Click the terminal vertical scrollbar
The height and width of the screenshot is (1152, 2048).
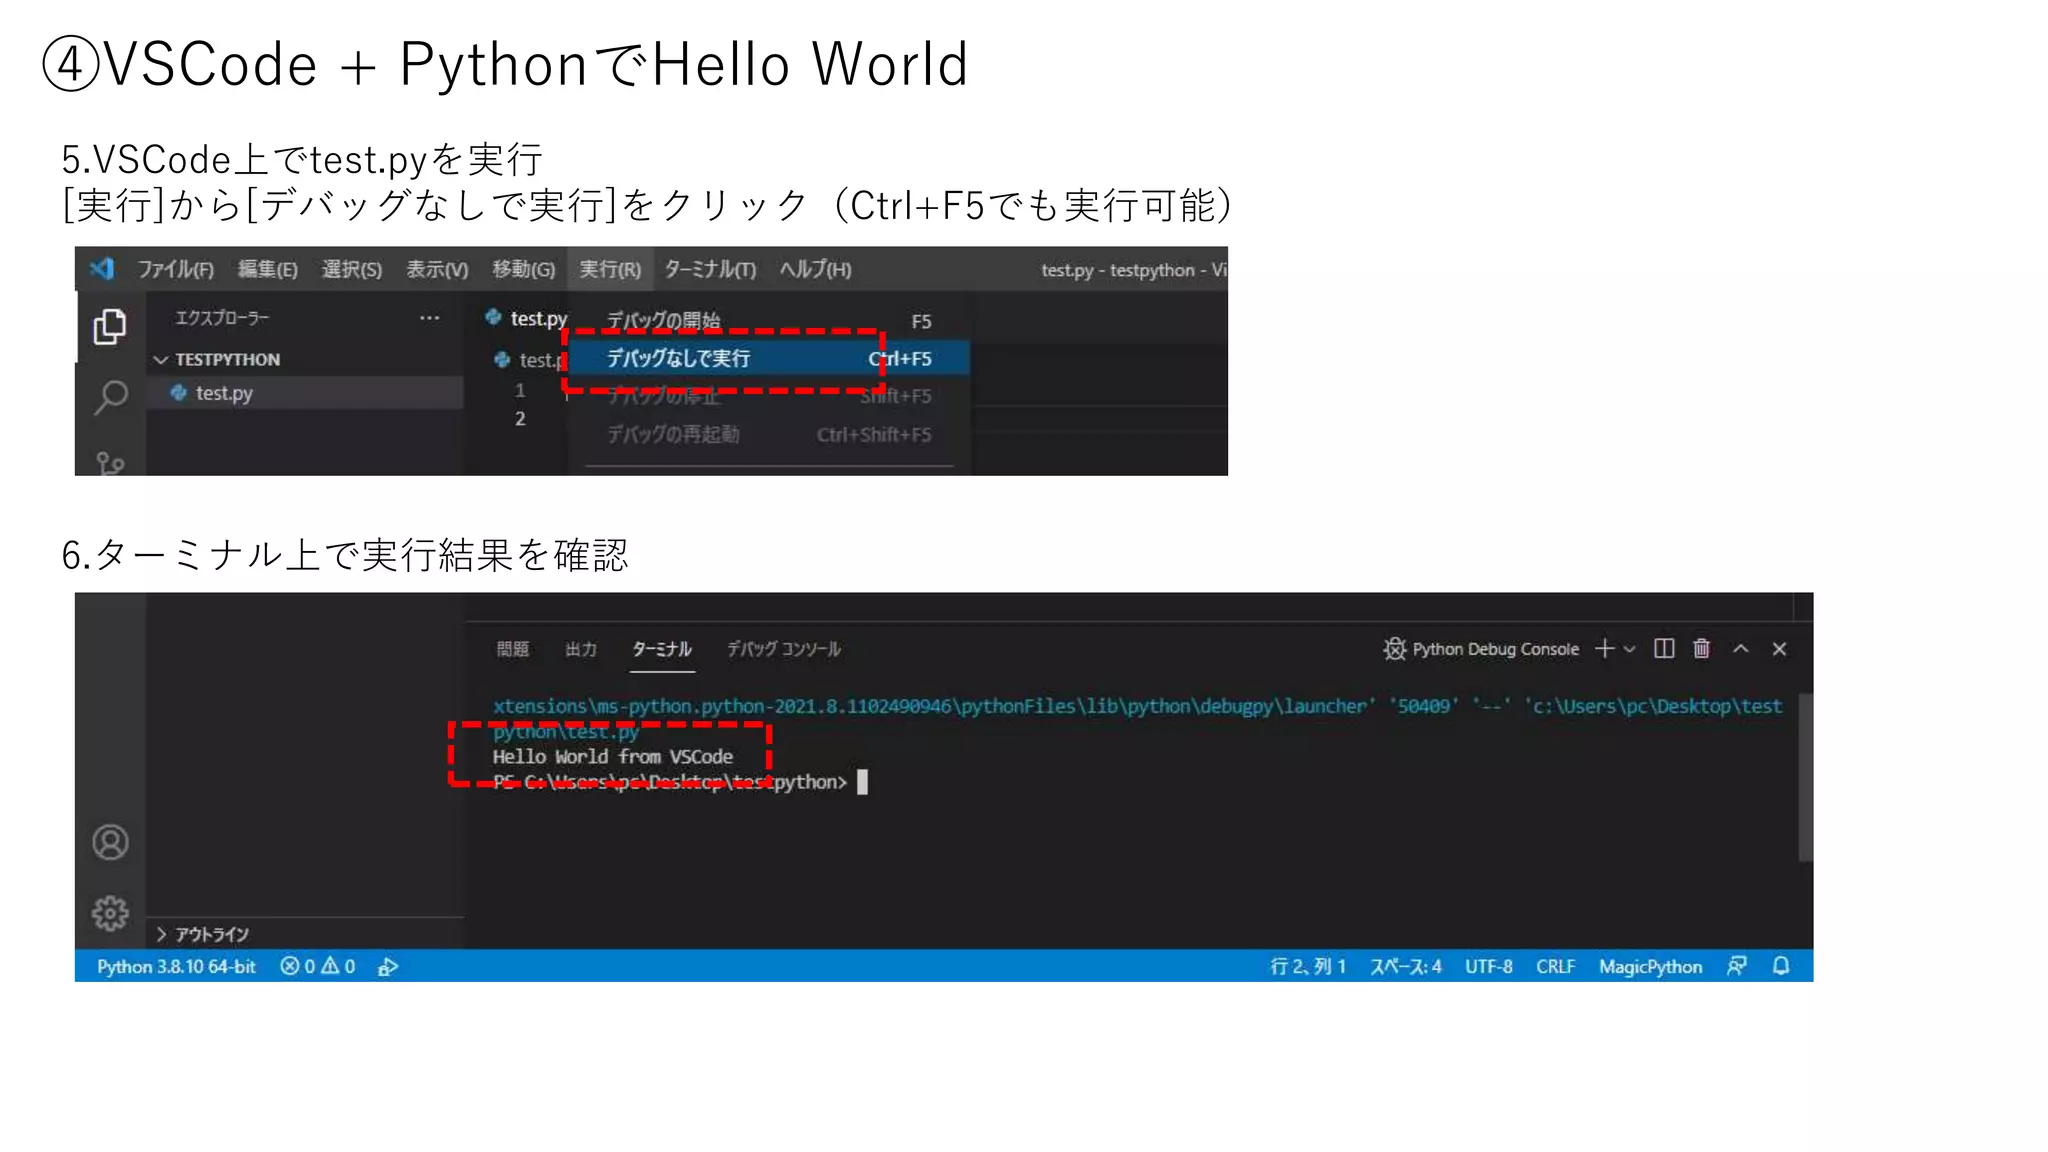[x=1805, y=775]
